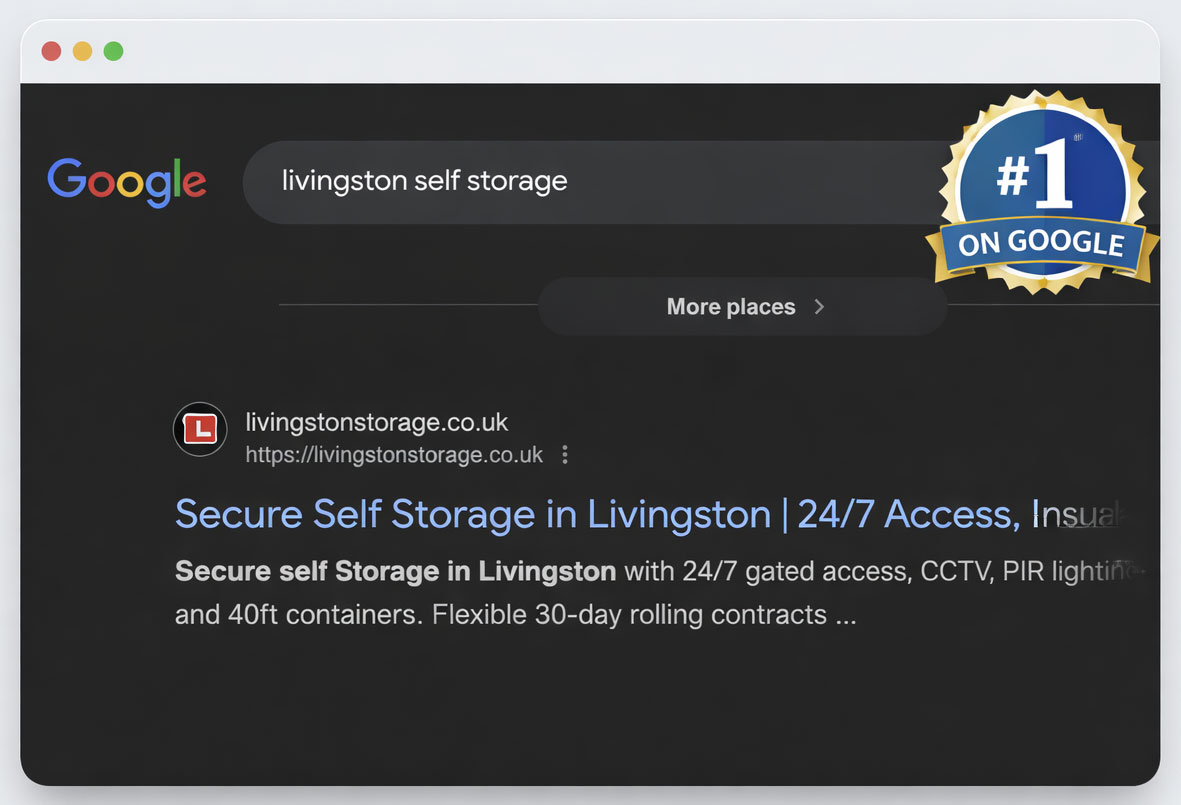1181x805 pixels.
Task: Minimize the window with the yellow button
Action: pyautogui.click(x=82, y=51)
